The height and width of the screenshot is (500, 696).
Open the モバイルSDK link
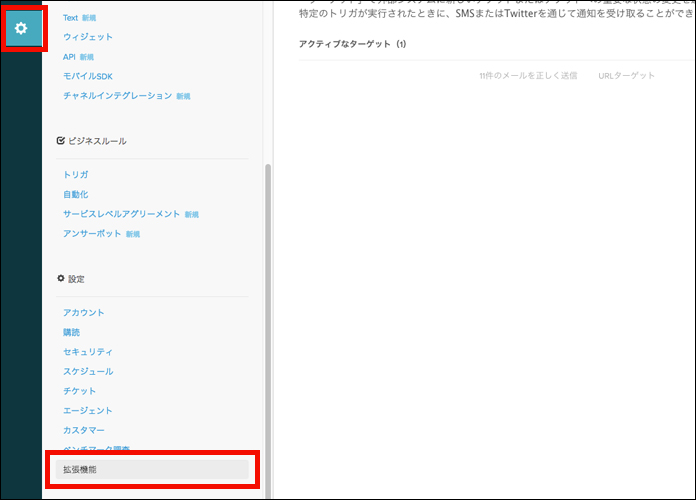click(x=88, y=76)
